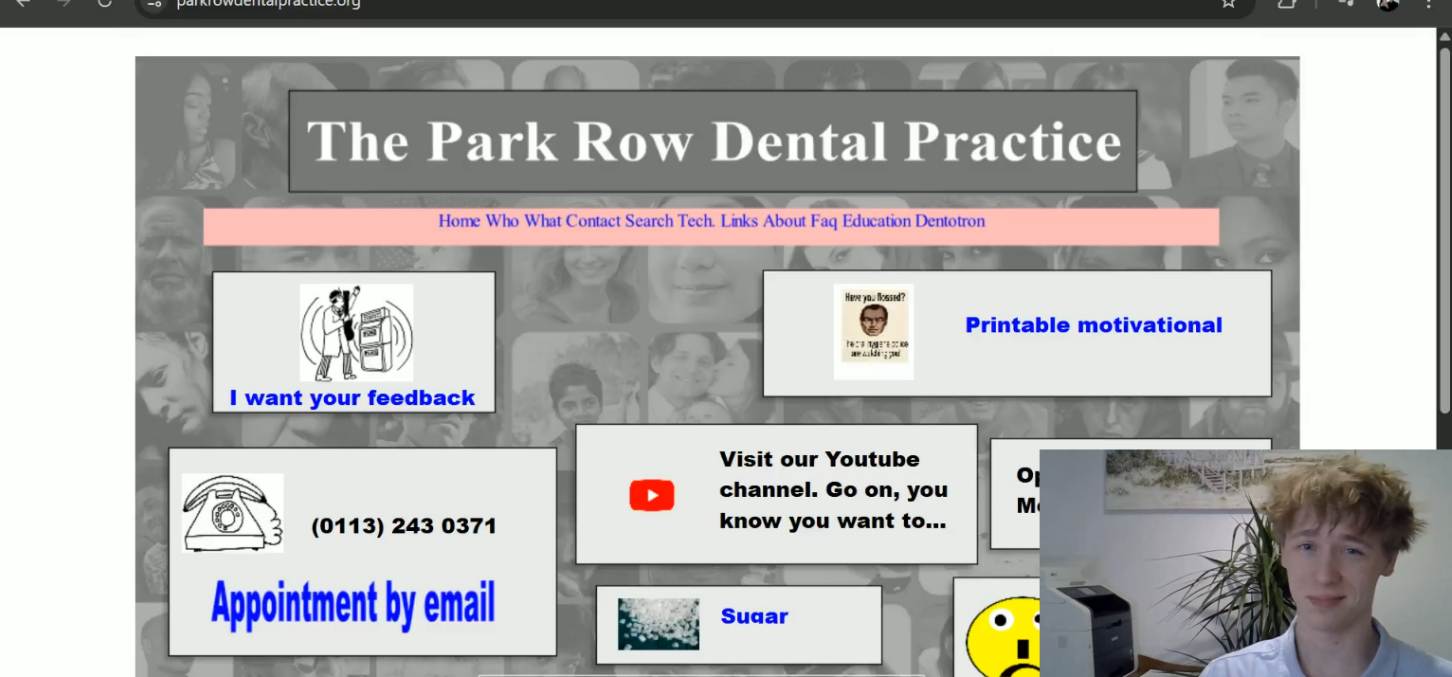This screenshot has width=1452, height=677.
Task: Select Education in the navigation bar
Action: 876,221
